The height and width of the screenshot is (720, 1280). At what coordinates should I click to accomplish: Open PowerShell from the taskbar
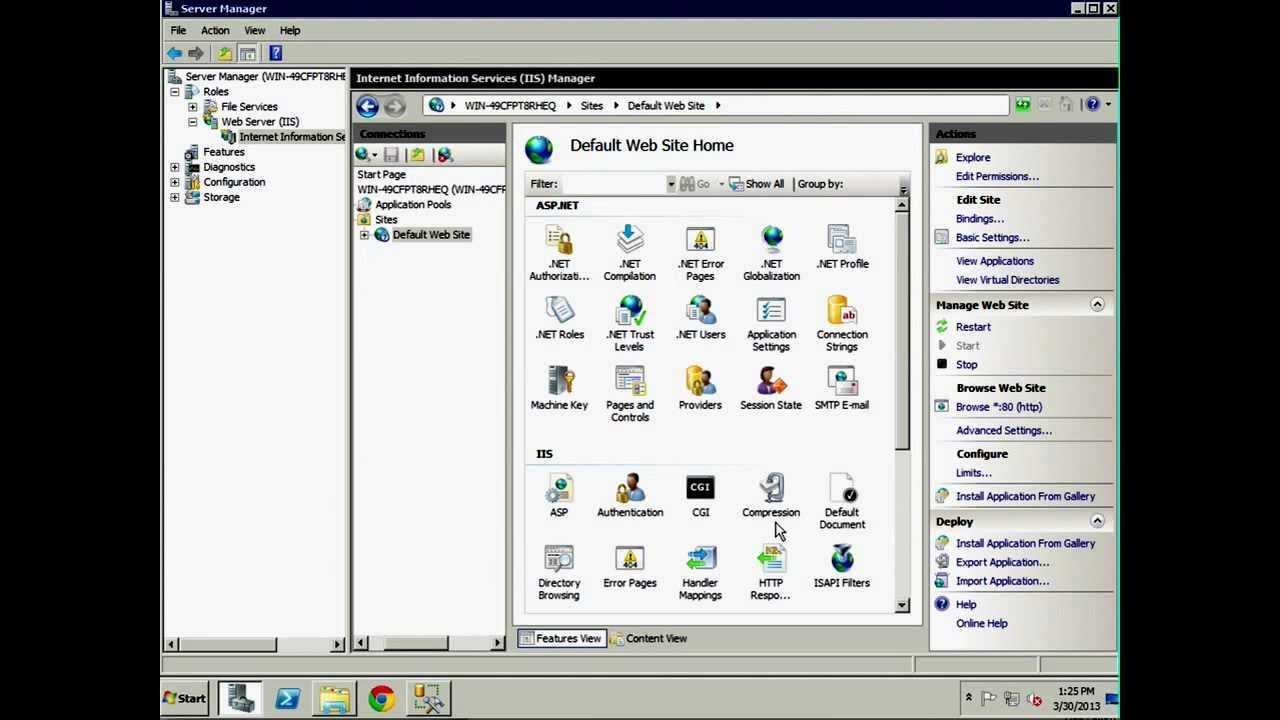tap(287, 699)
